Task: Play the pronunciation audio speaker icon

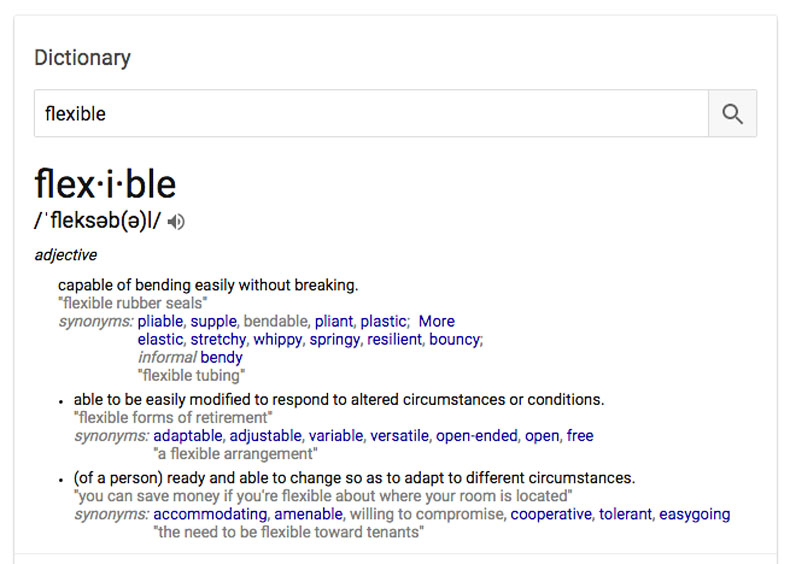Action: click(176, 222)
